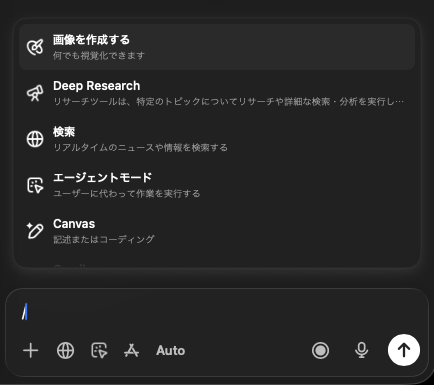Click the リサーチツールは description under Deep Research
434x385 pixels.
[x=229, y=101]
